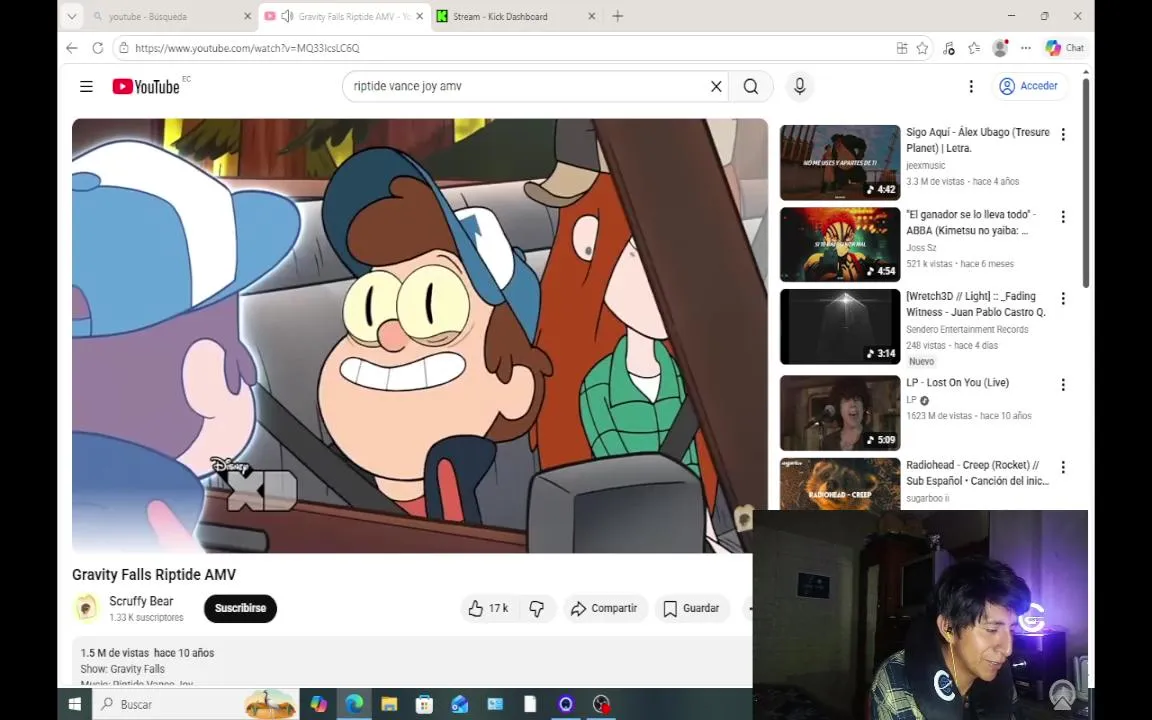Viewport: 1152px width, 720px height.
Task: Click the browser address bar URL
Action: click(x=247, y=48)
